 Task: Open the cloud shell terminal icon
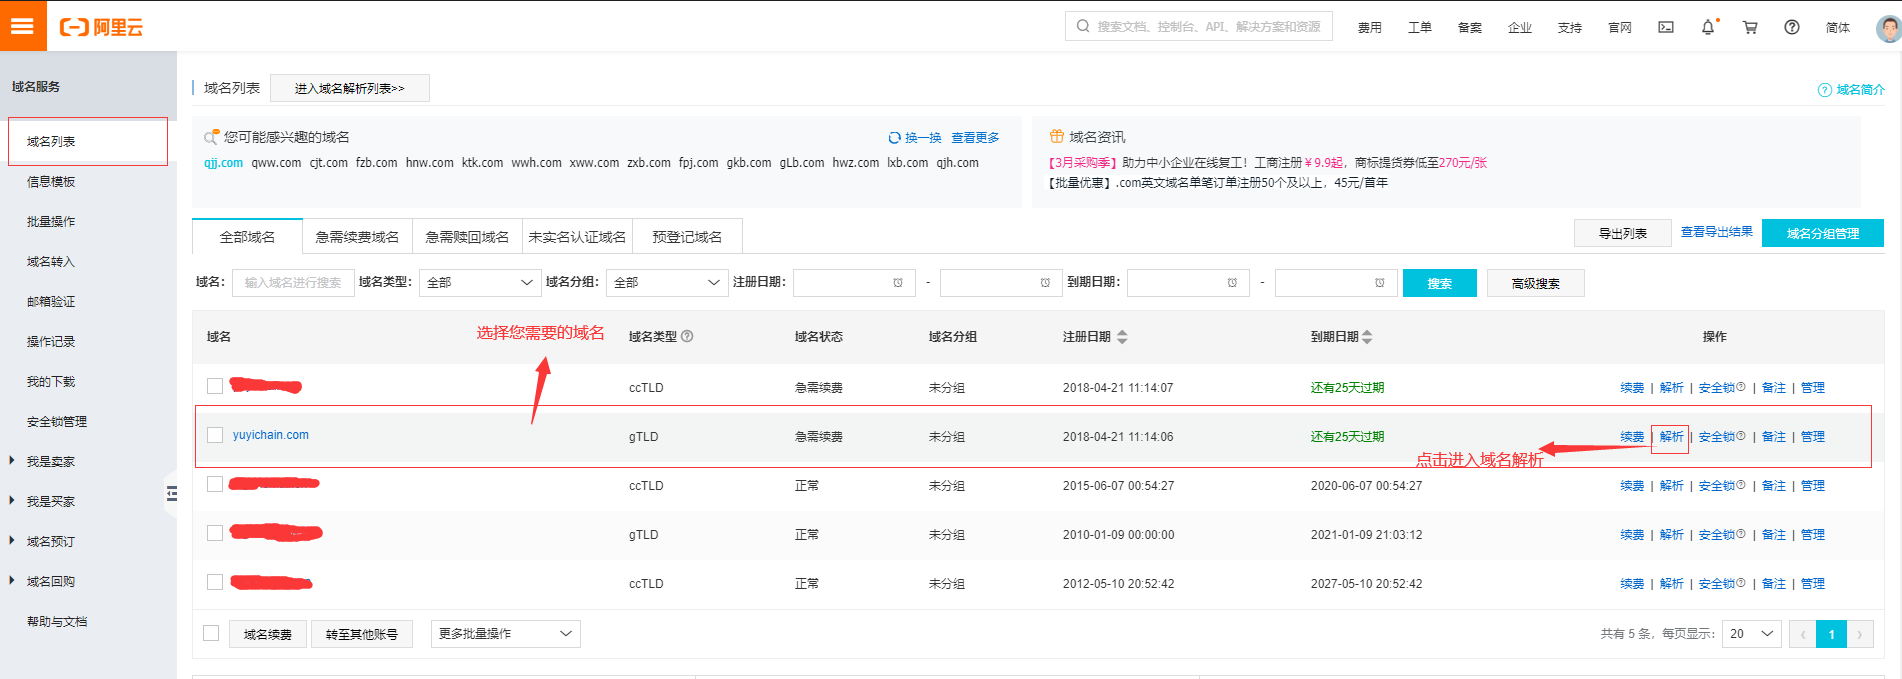[1666, 27]
